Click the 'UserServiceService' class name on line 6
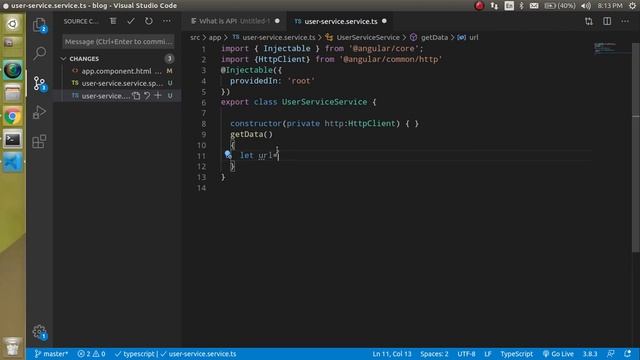This screenshot has width=640, height=360. point(324,102)
